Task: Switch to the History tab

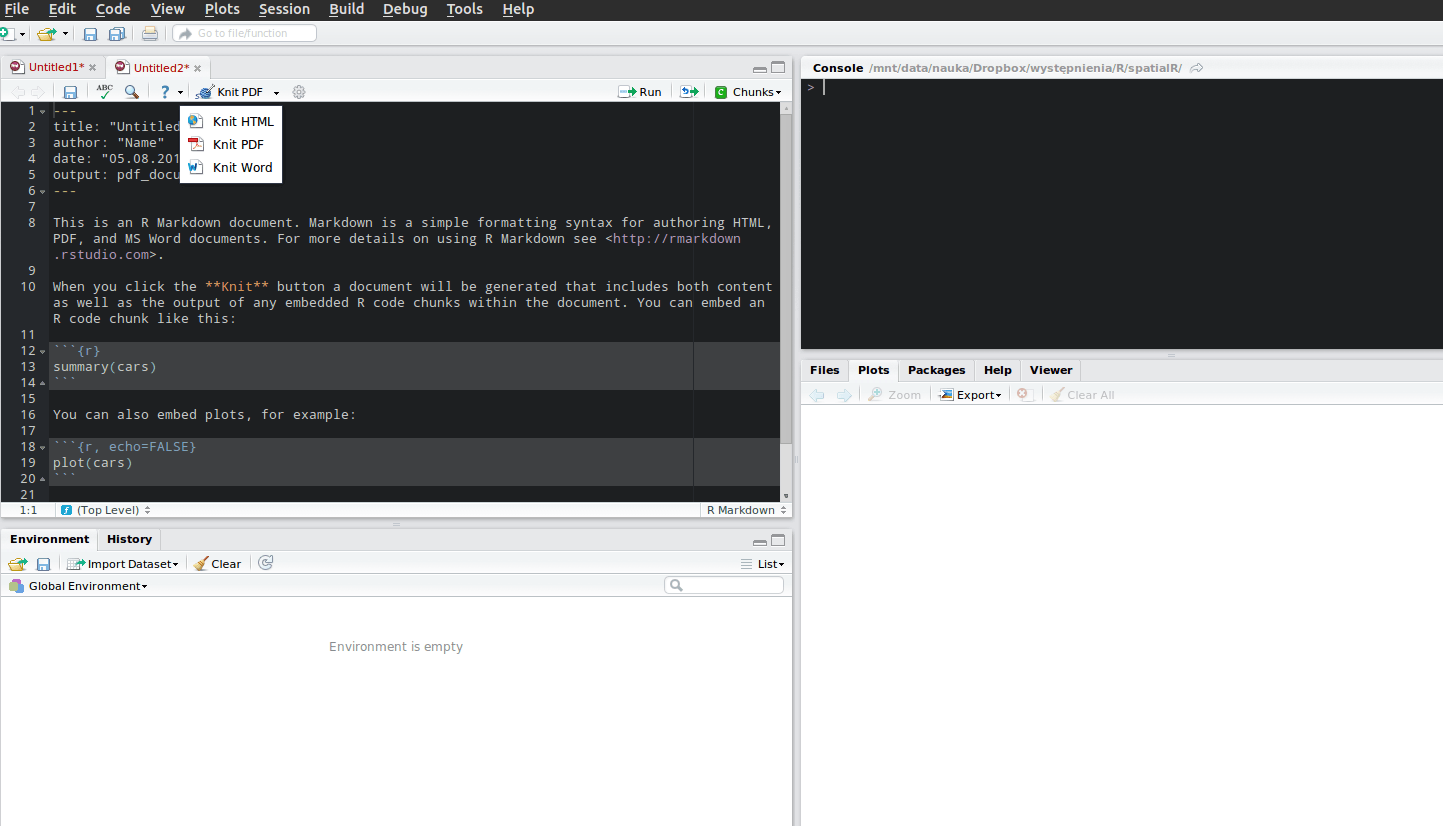Action: tap(130, 539)
